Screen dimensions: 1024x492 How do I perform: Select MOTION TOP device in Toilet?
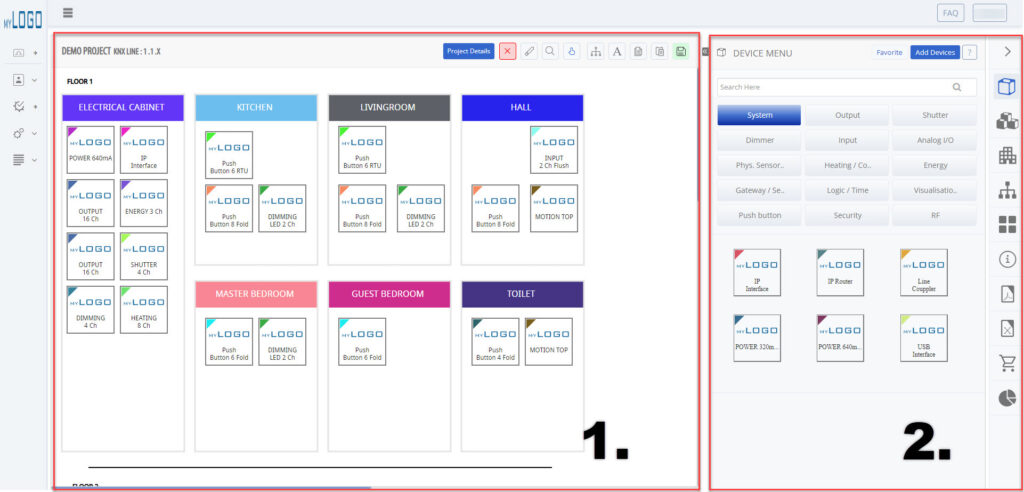(549, 342)
